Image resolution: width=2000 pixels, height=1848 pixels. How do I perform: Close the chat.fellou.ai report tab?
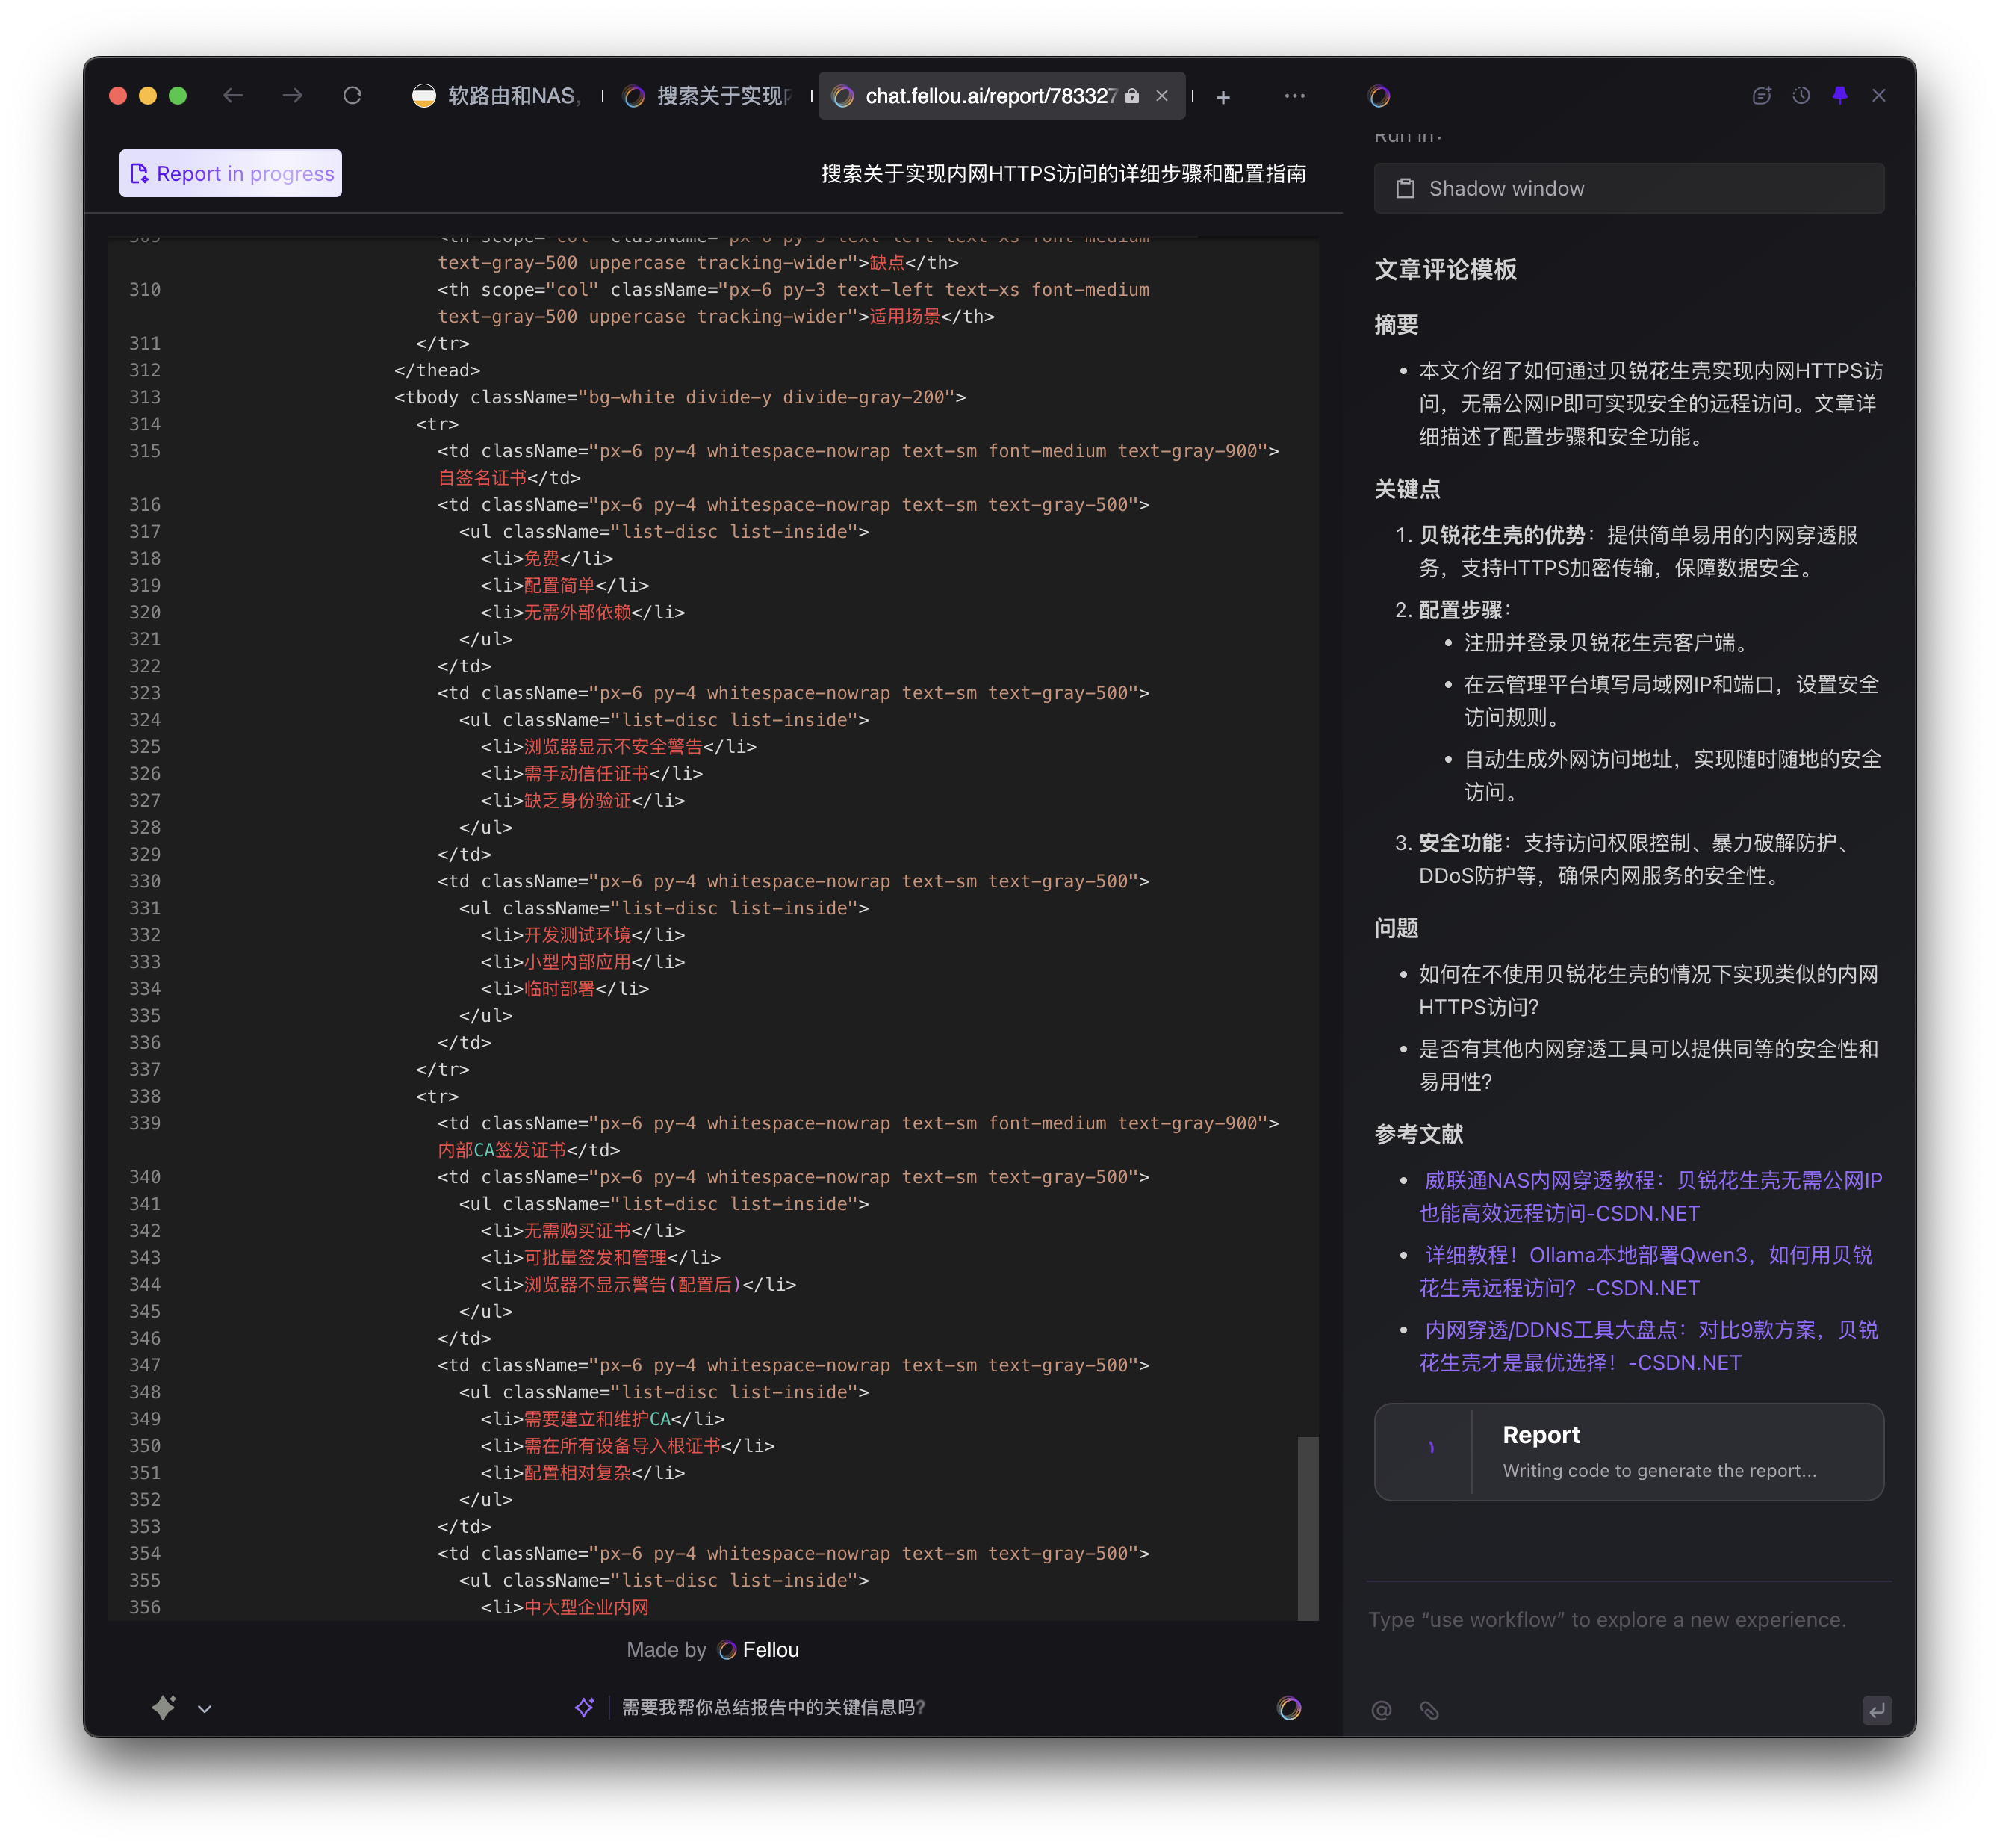click(1162, 95)
